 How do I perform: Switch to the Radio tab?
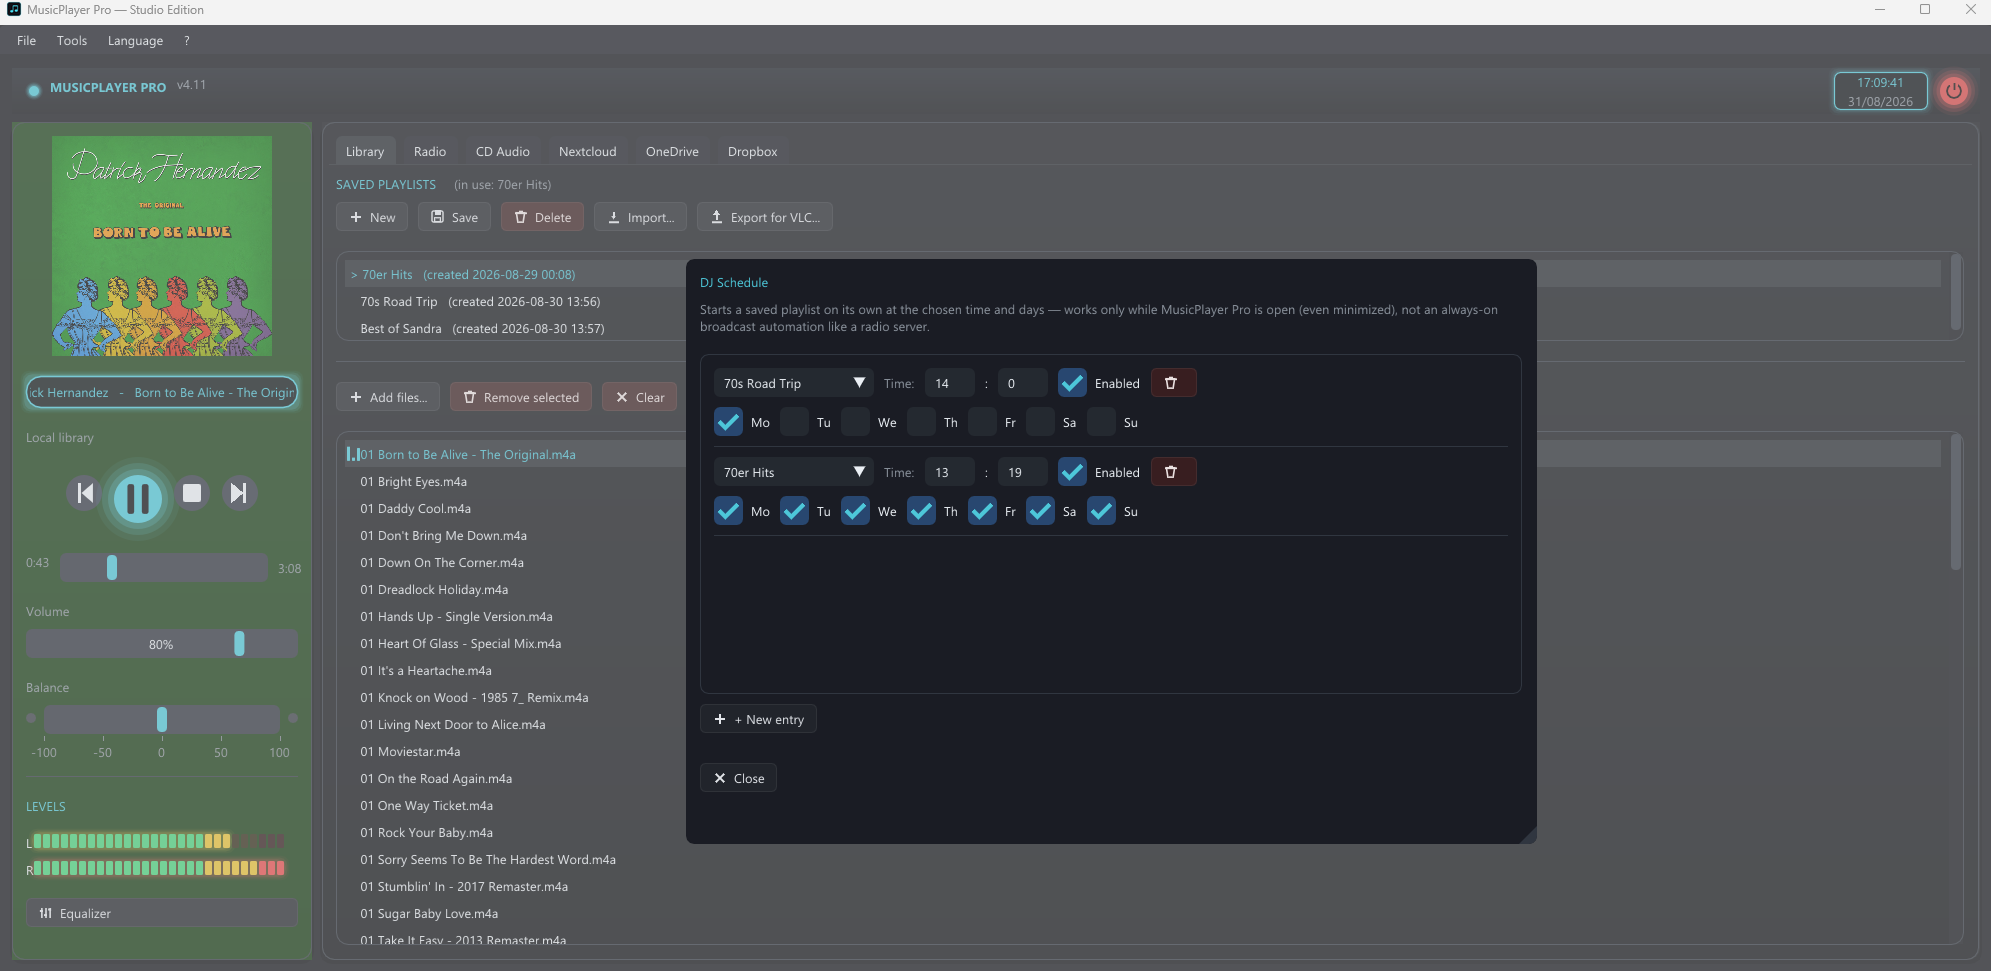point(430,152)
